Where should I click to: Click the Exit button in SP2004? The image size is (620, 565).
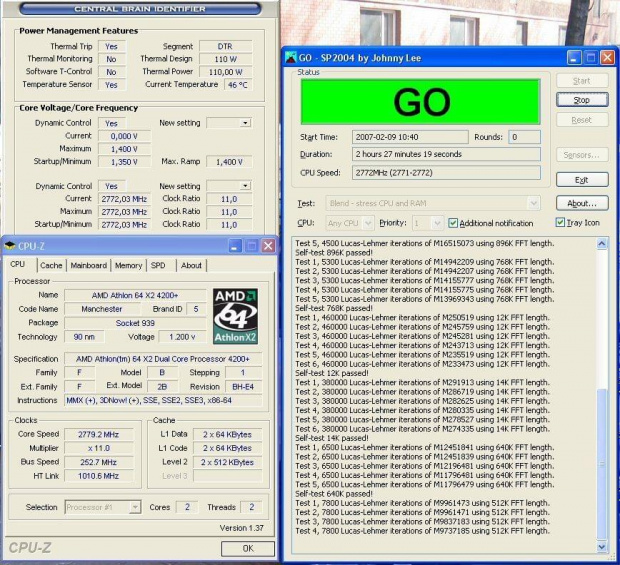coord(582,180)
